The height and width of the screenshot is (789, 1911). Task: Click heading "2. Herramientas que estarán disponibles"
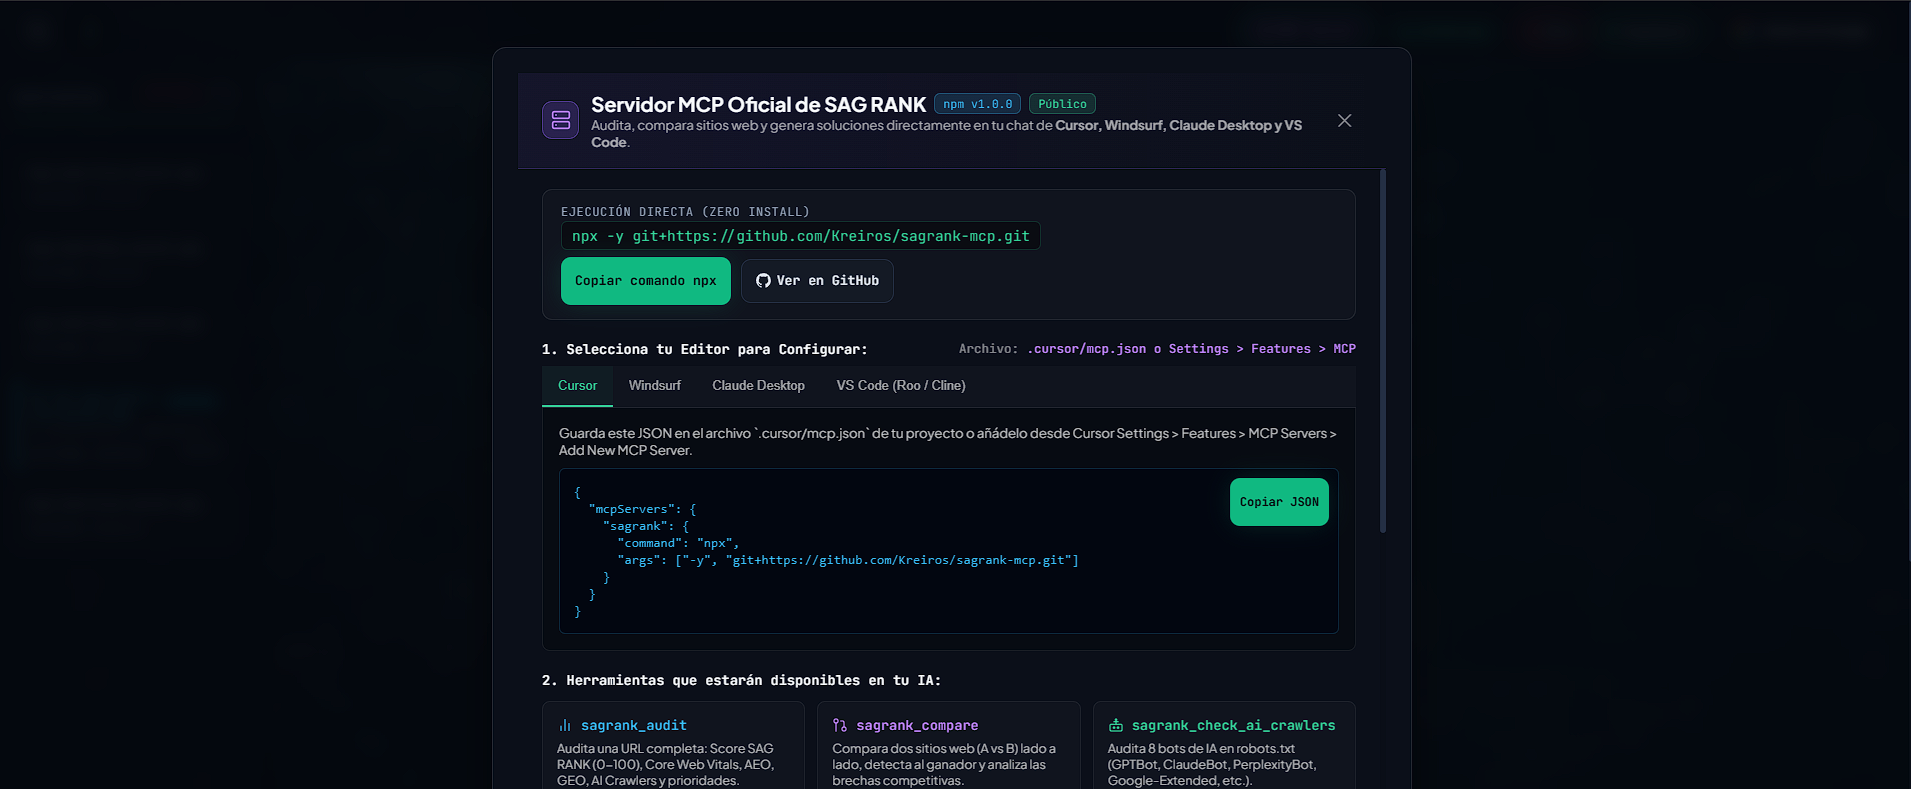(x=741, y=680)
